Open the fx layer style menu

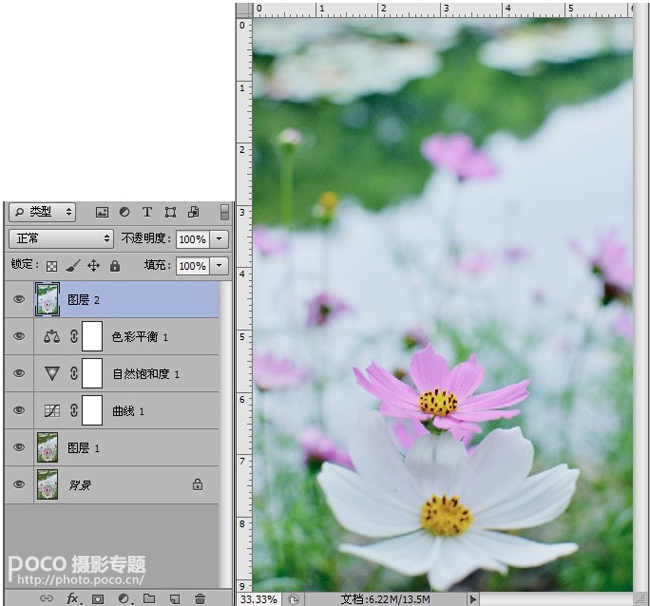coord(73,598)
